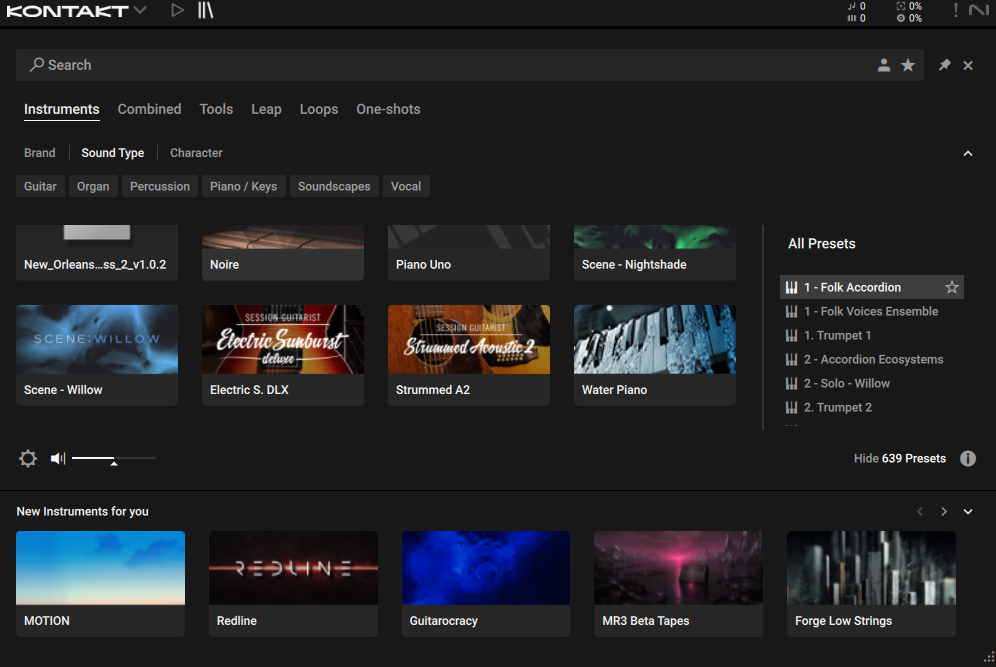This screenshot has width=996, height=667.
Task: Open the library browser icon in the header
Action: click(x=205, y=10)
